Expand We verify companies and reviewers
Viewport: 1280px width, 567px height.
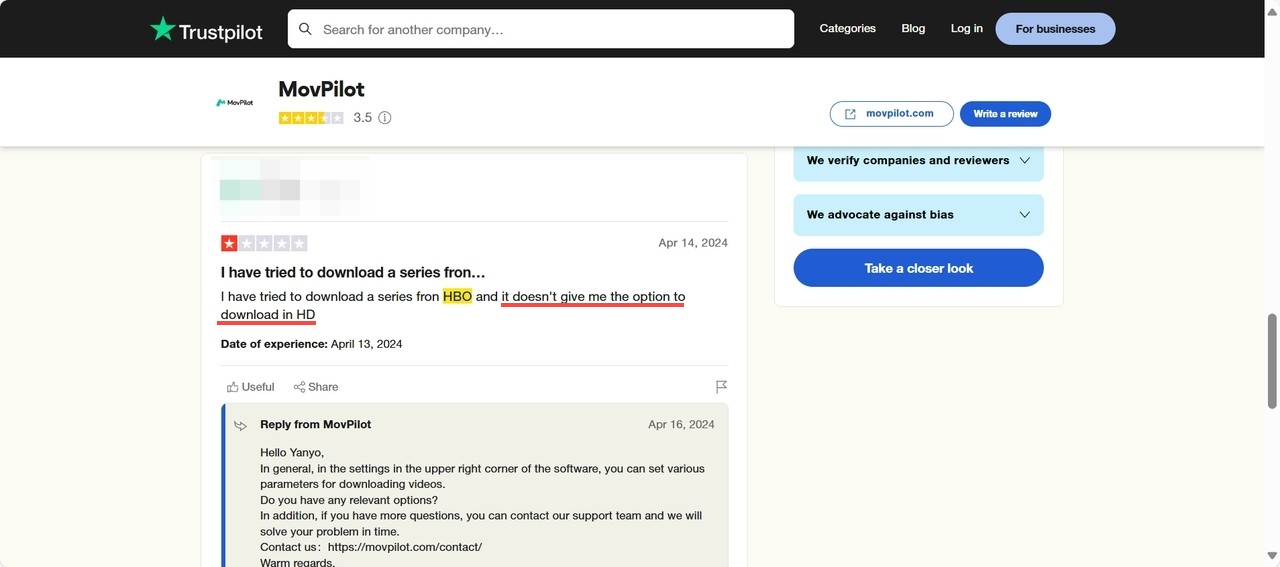(918, 160)
